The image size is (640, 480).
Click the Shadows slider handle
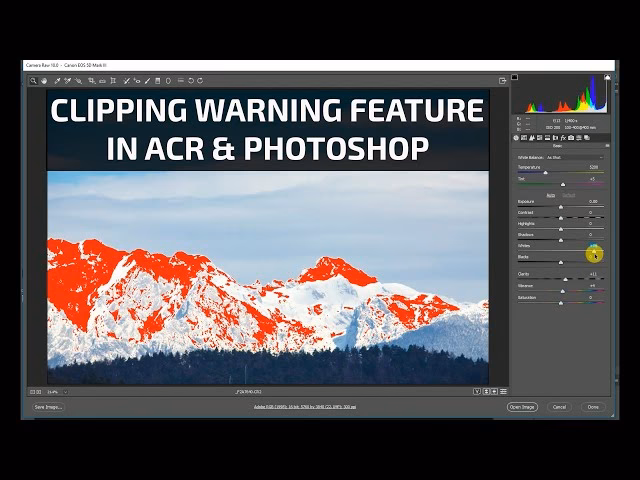(561, 240)
